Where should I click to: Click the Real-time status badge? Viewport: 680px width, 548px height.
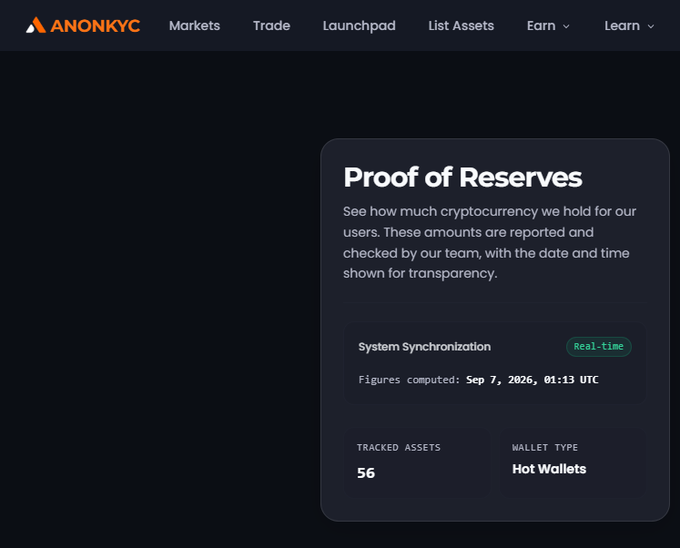(x=598, y=346)
